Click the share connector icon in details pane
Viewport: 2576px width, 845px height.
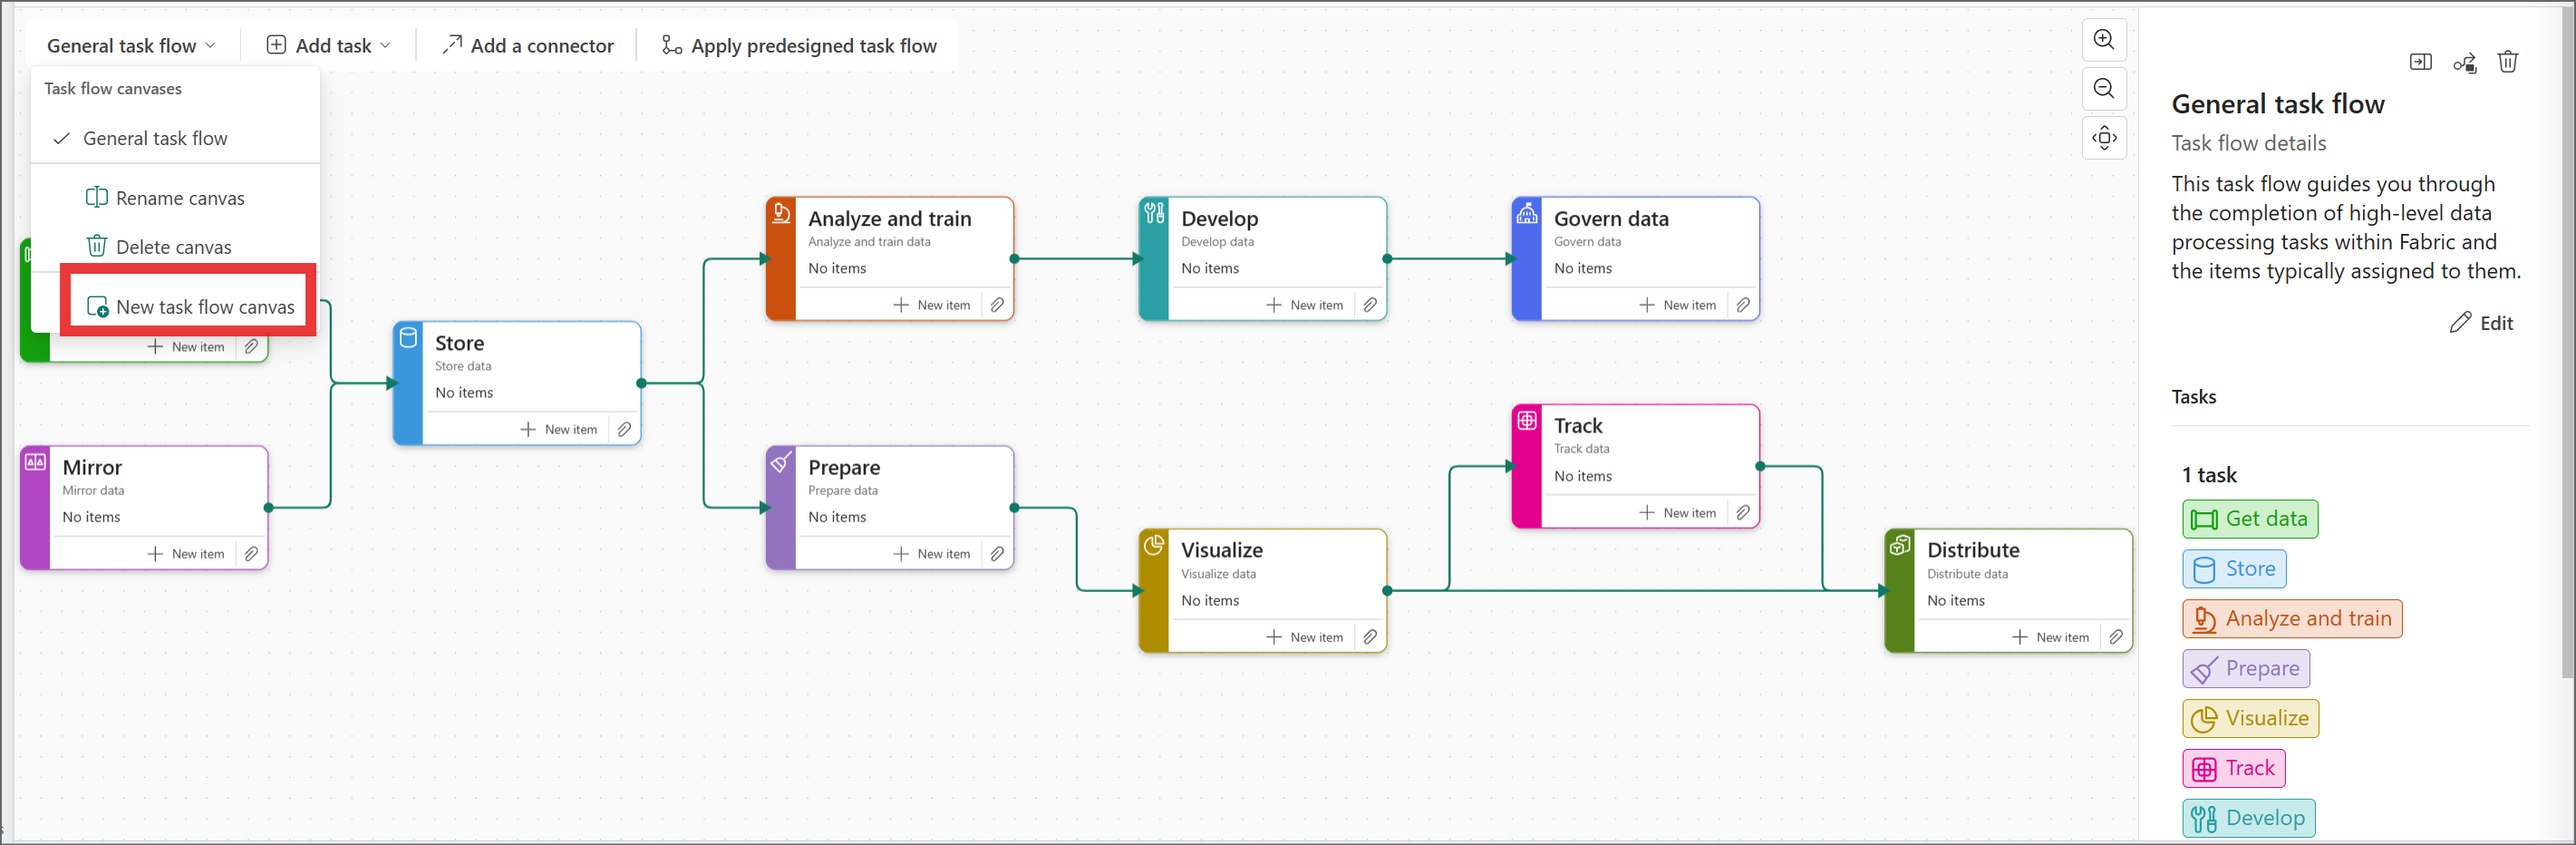(x=2464, y=63)
